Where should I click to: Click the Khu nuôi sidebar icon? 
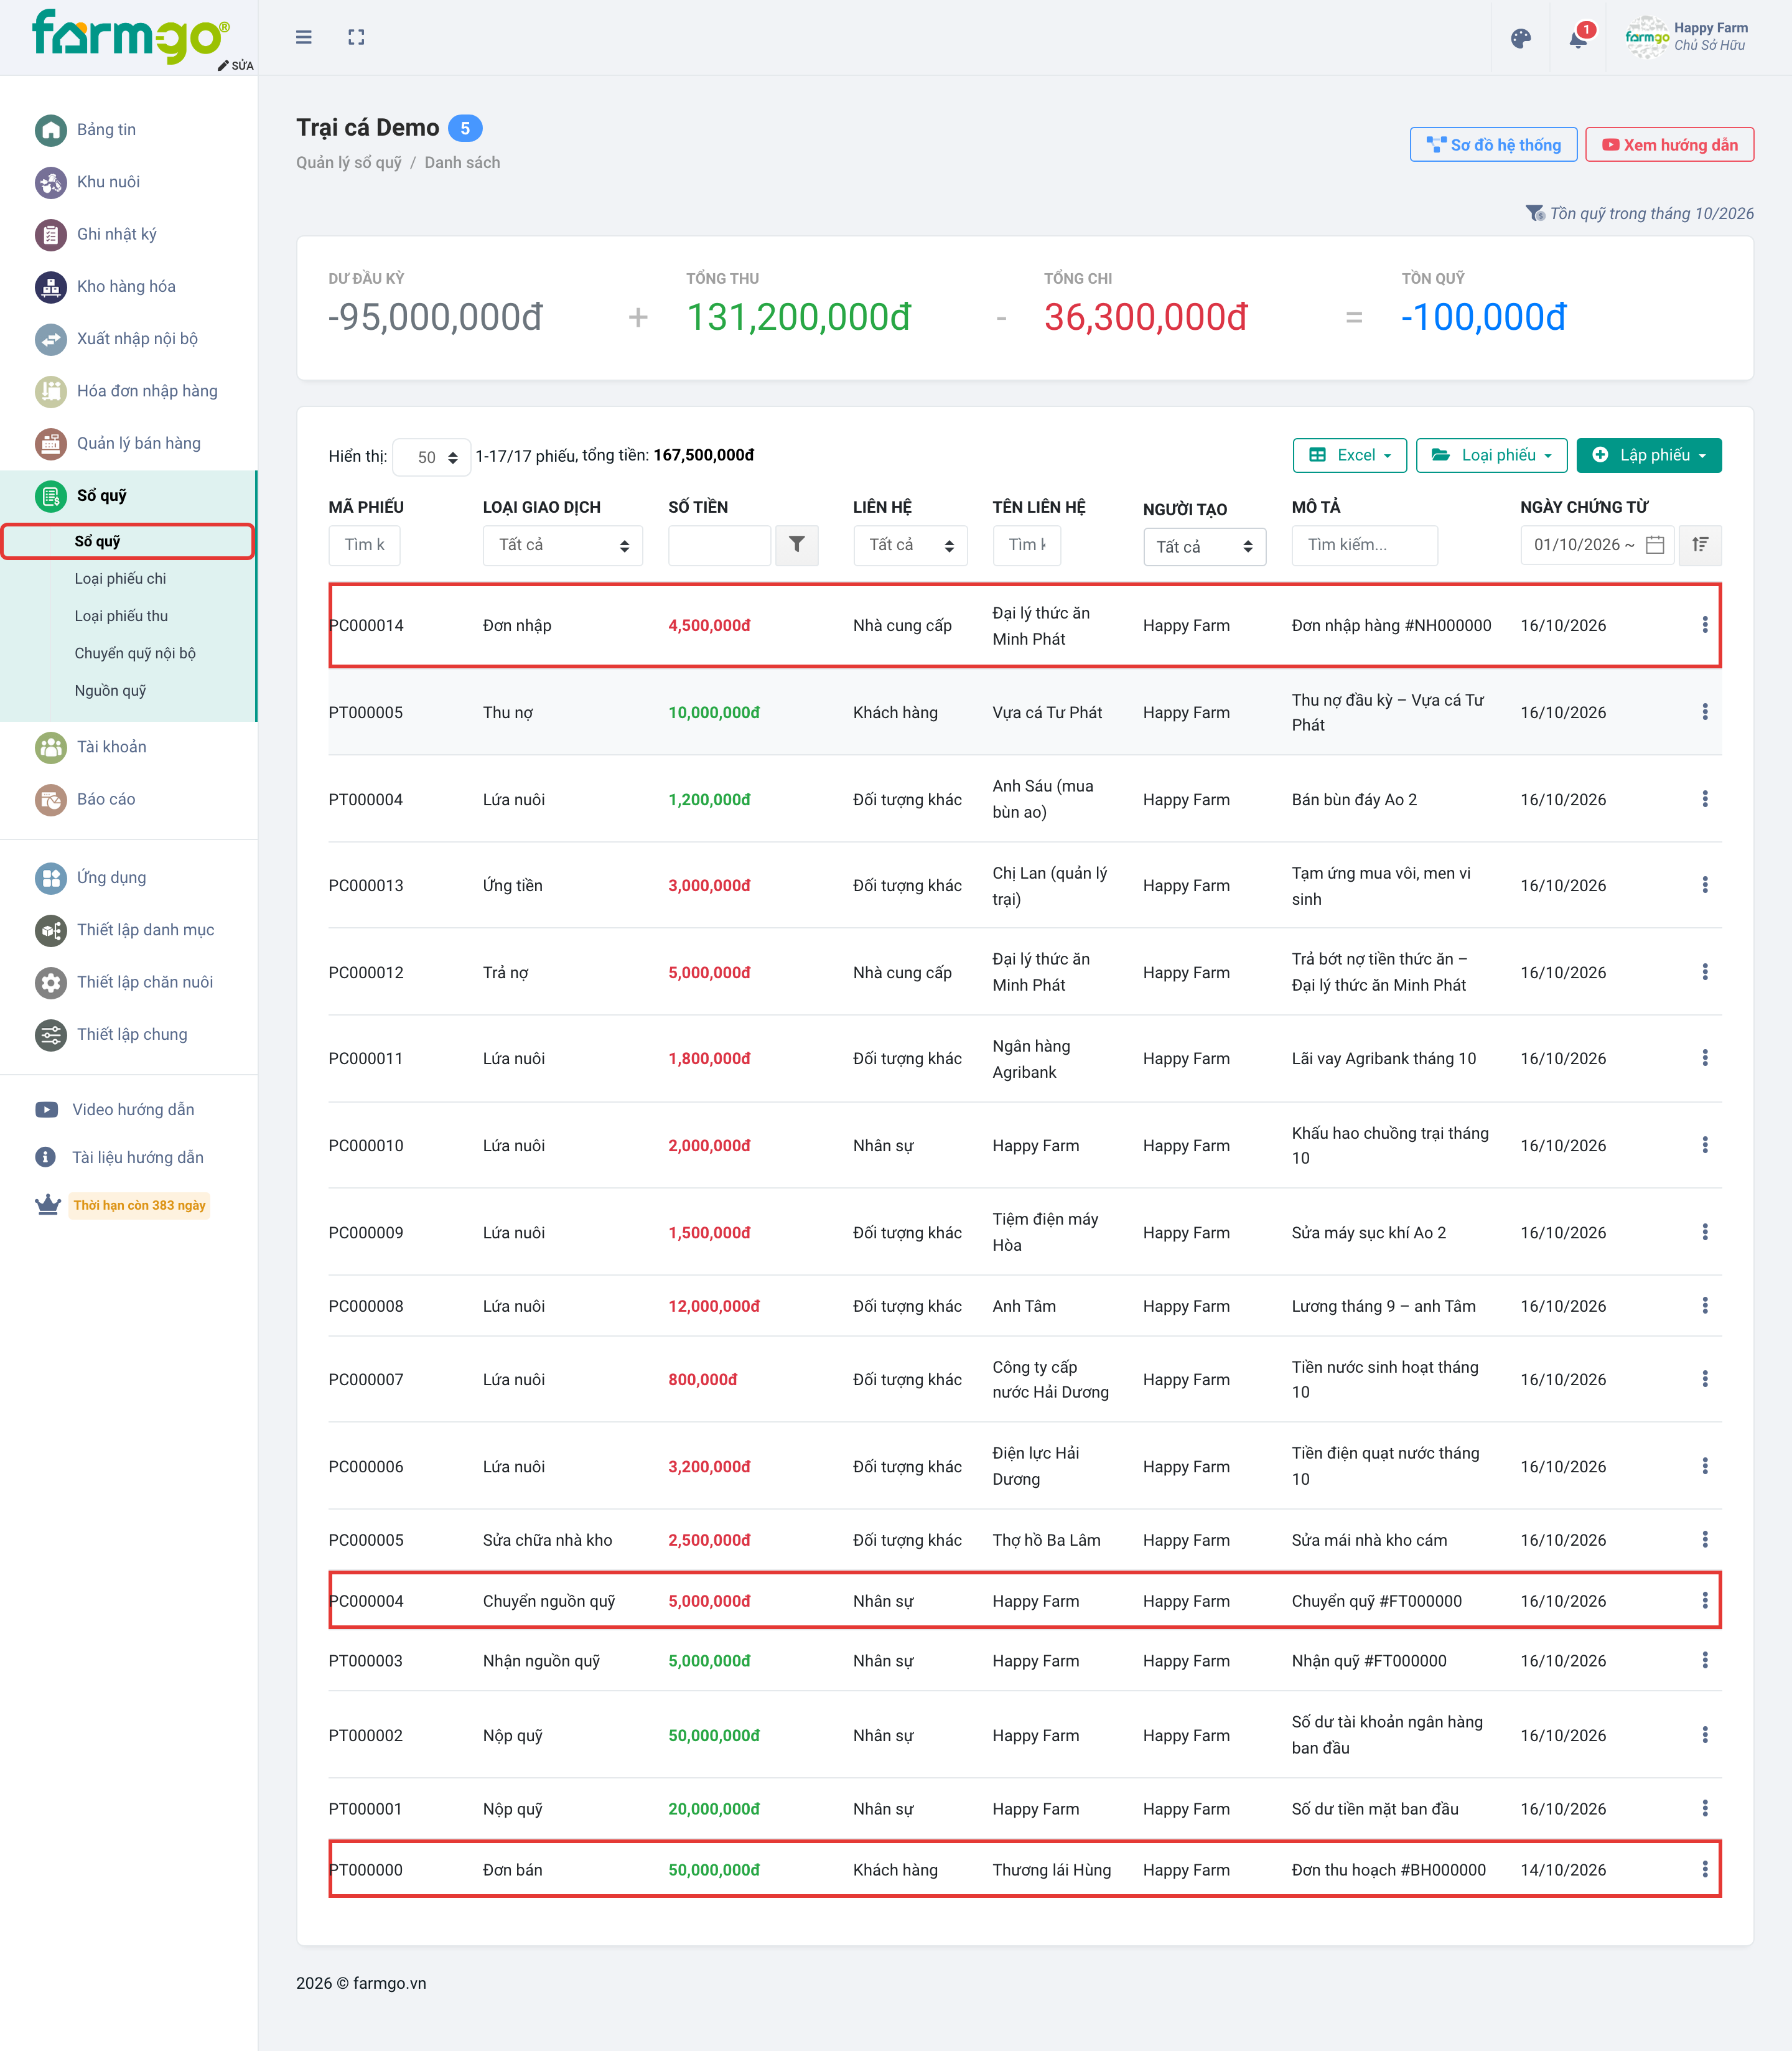[51, 182]
